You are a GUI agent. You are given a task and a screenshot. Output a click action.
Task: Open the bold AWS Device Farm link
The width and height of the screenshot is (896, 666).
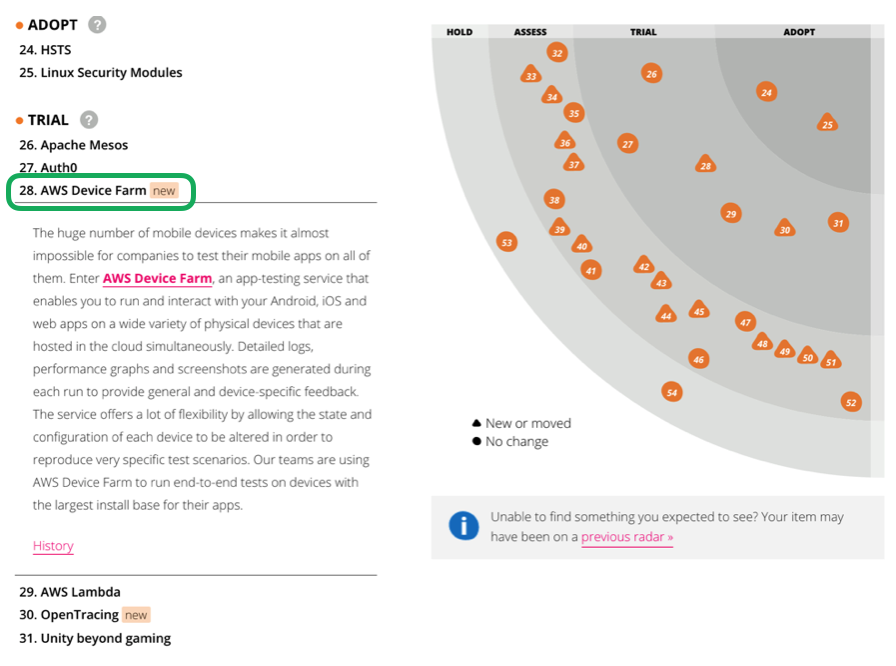157,278
